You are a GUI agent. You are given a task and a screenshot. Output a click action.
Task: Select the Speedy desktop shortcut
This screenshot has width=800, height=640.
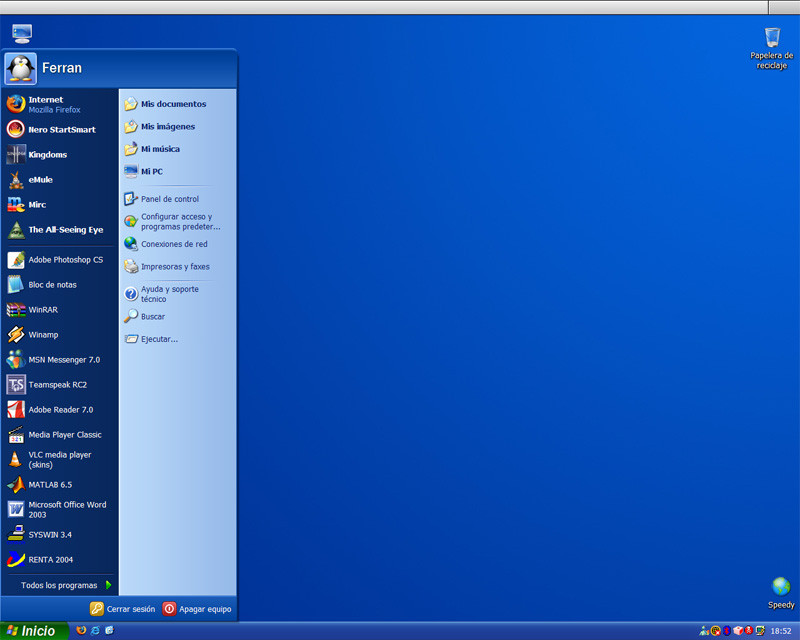point(781,593)
